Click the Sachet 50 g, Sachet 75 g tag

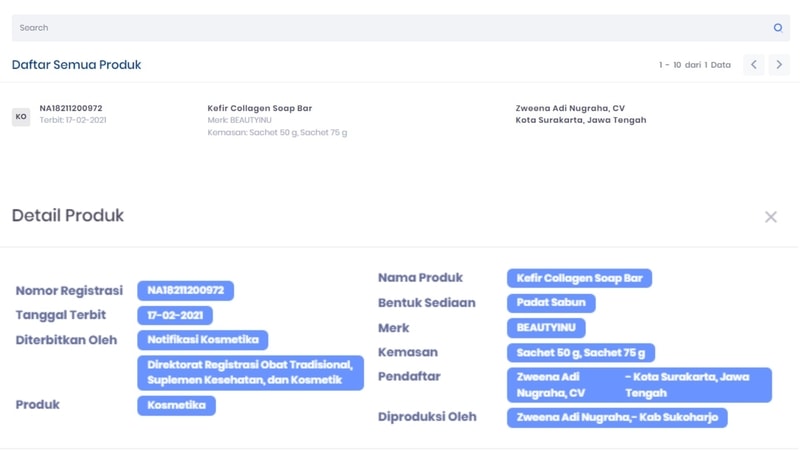pos(580,353)
